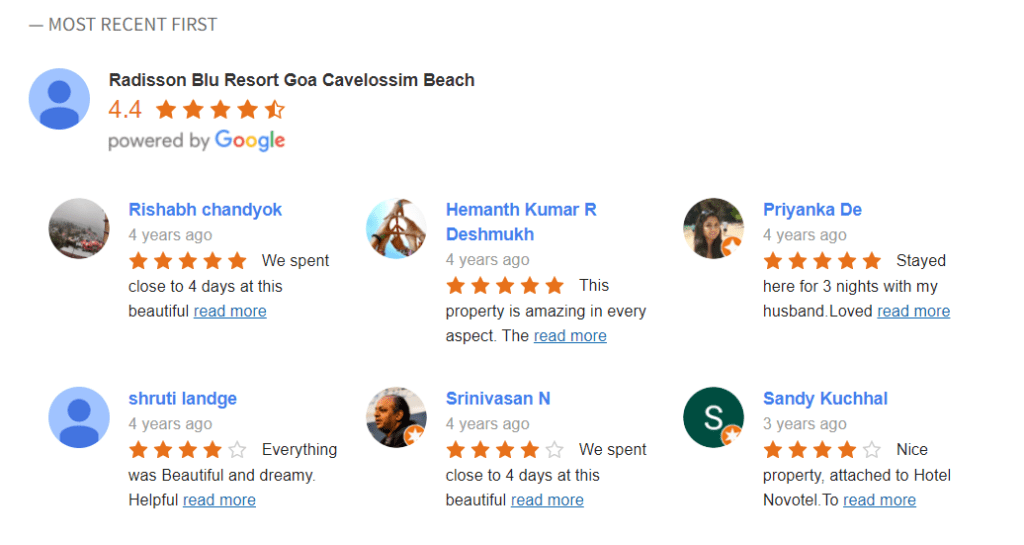Screen dimensions: 1024x545
Task: Click shruti landge's default avatar icon
Action: click(78, 417)
